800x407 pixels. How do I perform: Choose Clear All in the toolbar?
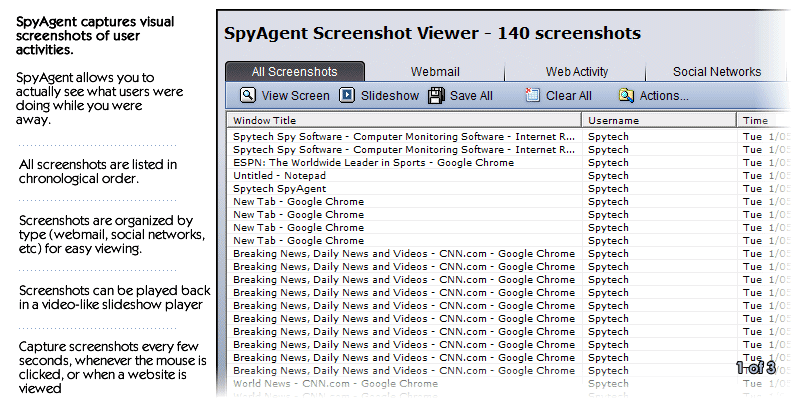point(568,95)
